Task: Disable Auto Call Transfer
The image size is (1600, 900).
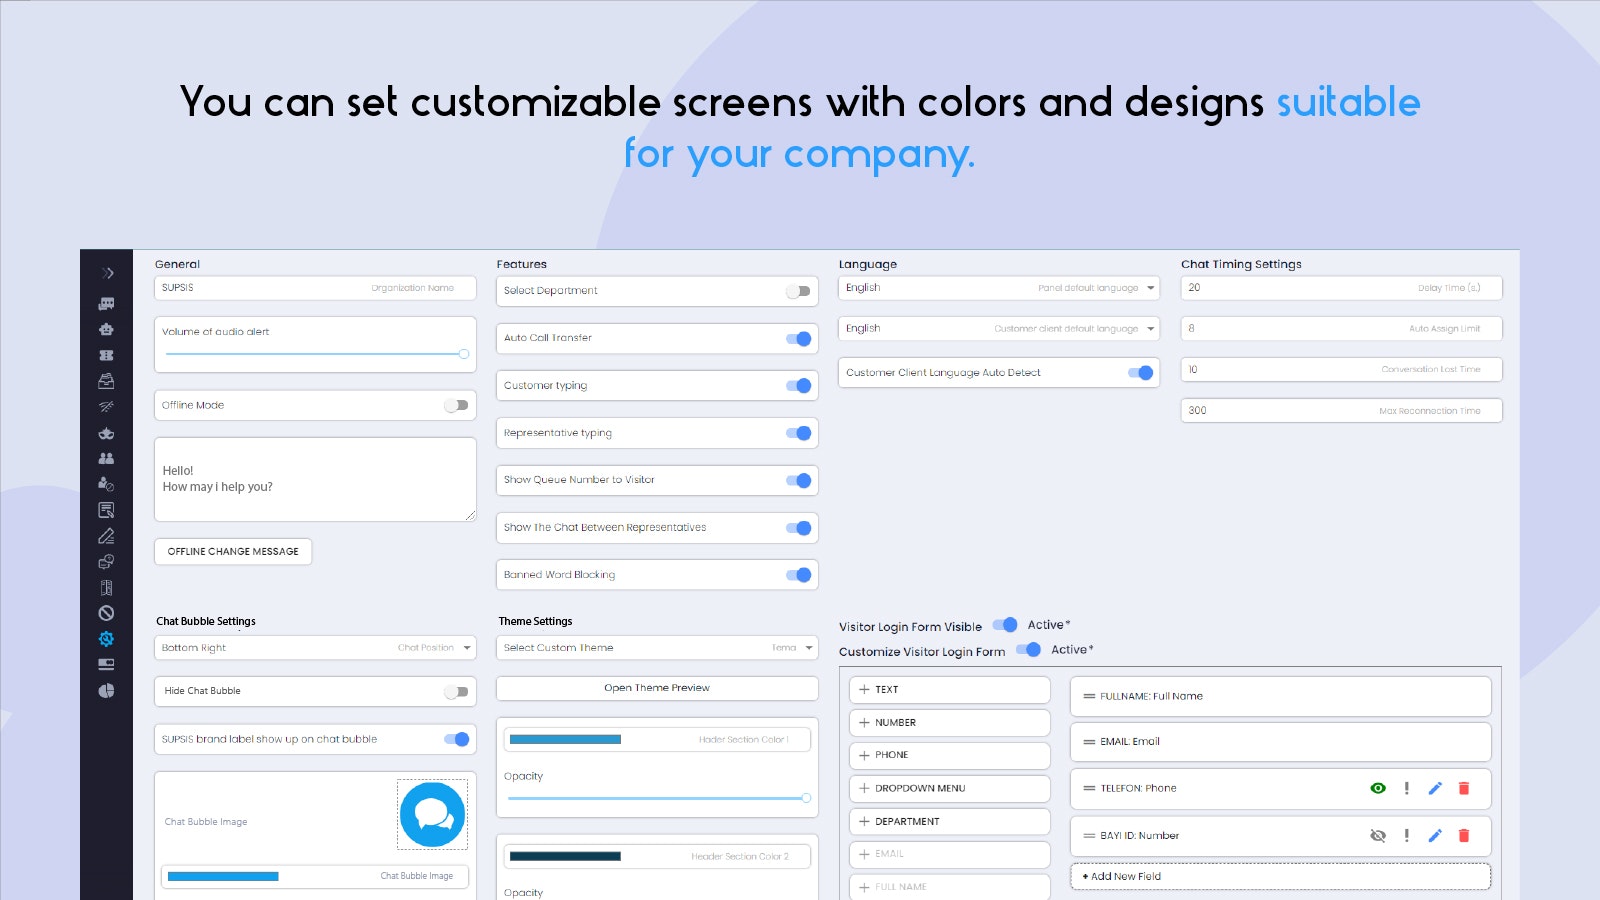Action: pos(799,338)
